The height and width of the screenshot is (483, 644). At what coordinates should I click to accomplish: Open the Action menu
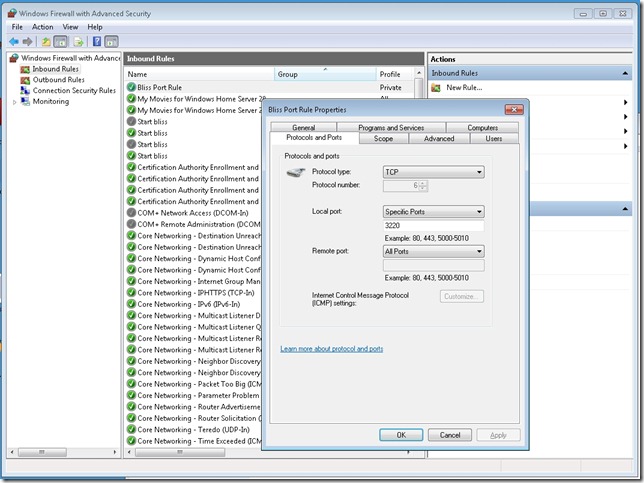42,27
